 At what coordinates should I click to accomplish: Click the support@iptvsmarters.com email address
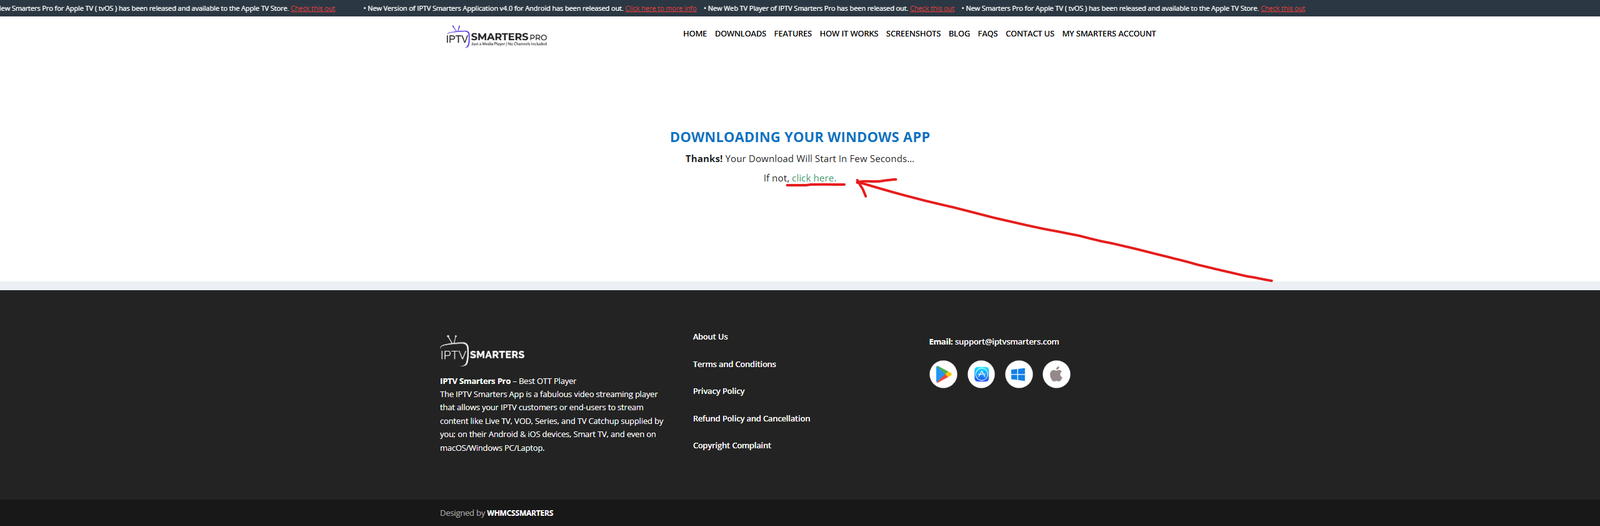tap(1007, 342)
